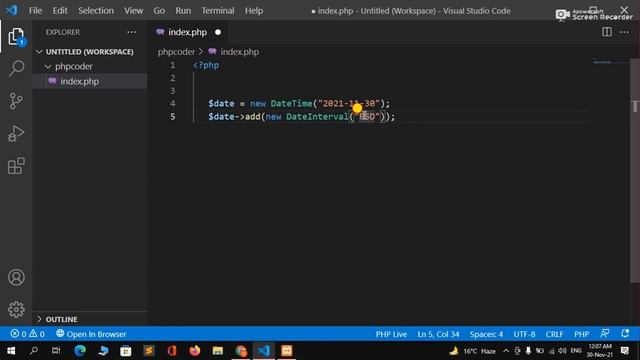Click the DateTime class name on line 4
Viewport: 640px width, 360px height.
(291, 103)
